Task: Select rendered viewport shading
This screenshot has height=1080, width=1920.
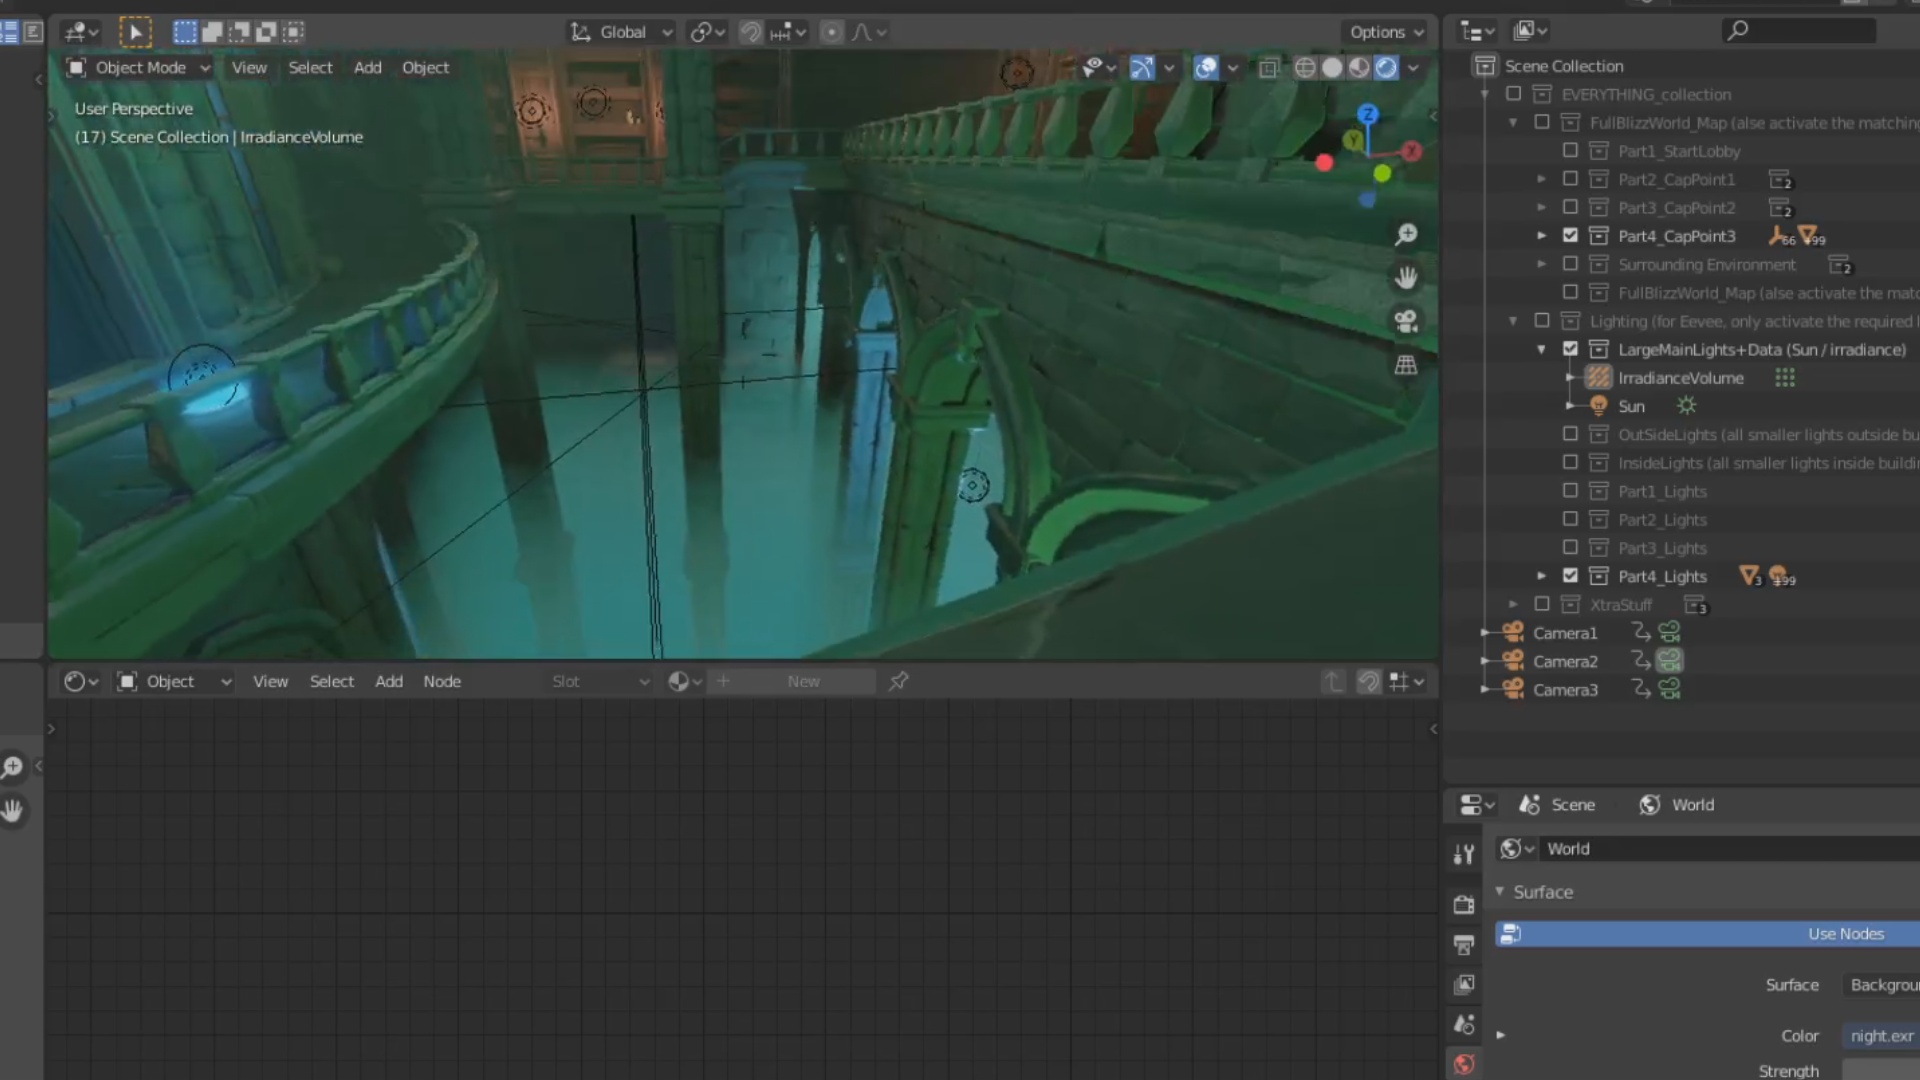Action: pos(1386,67)
